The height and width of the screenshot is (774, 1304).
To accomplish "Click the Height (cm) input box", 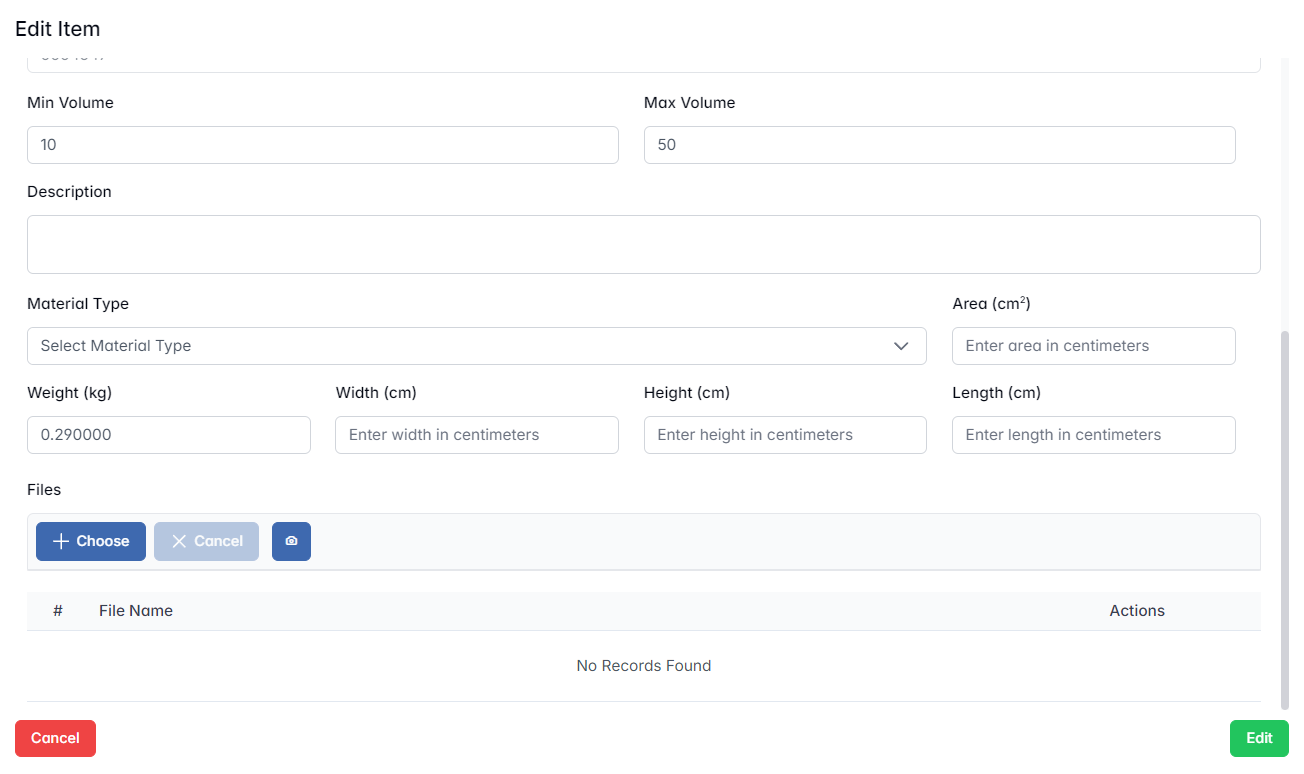I will 785,435.
